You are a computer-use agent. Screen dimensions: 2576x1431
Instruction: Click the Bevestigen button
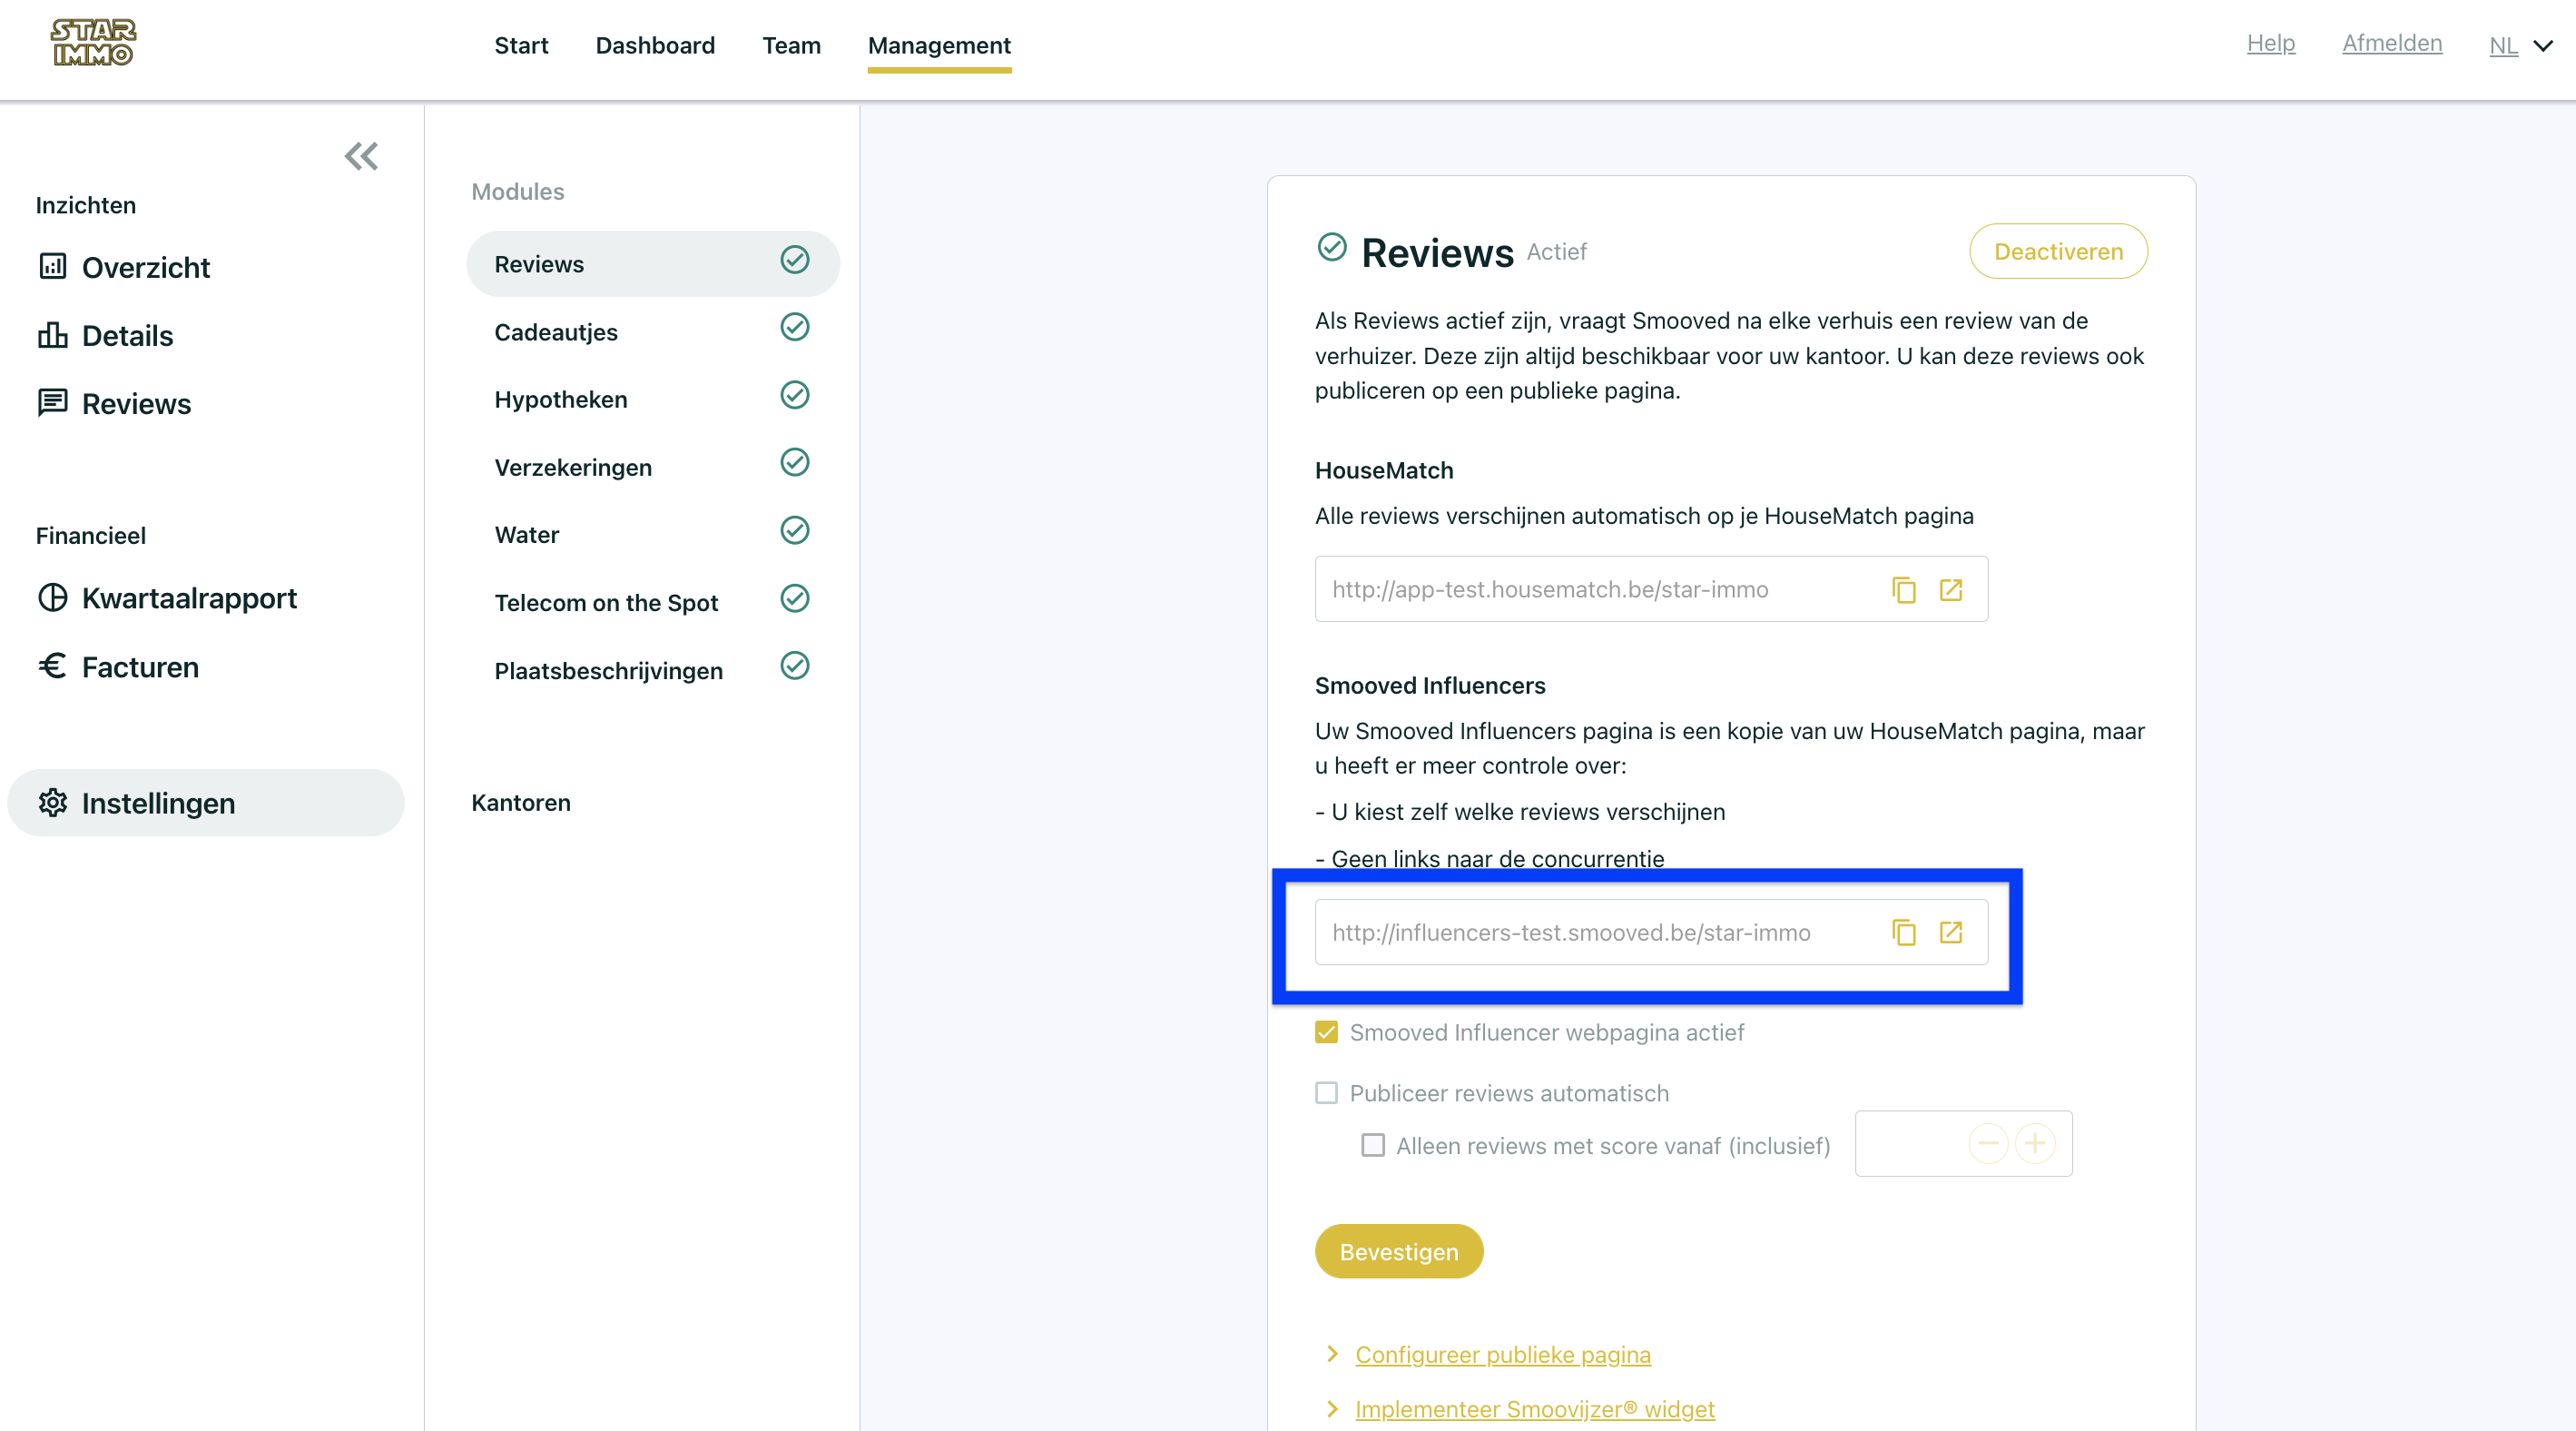(x=1399, y=1252)
